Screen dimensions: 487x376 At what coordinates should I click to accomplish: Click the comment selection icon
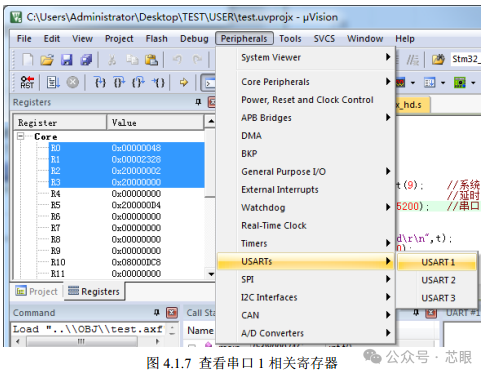(412, 60)
